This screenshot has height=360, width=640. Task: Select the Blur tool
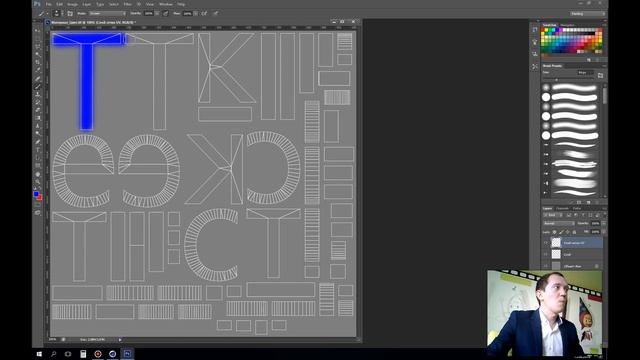pyautogui.click(x=38, y=126)
